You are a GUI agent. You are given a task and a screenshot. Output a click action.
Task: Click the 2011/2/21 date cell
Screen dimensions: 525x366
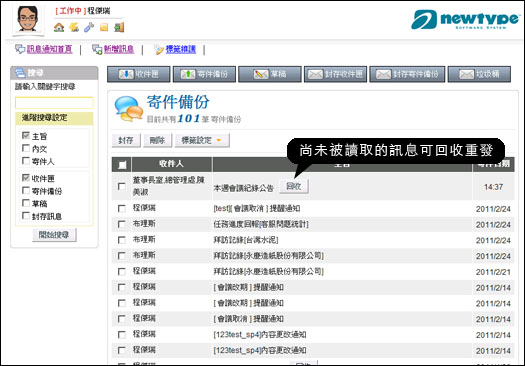pyautogui.click(x=493, y=272)
